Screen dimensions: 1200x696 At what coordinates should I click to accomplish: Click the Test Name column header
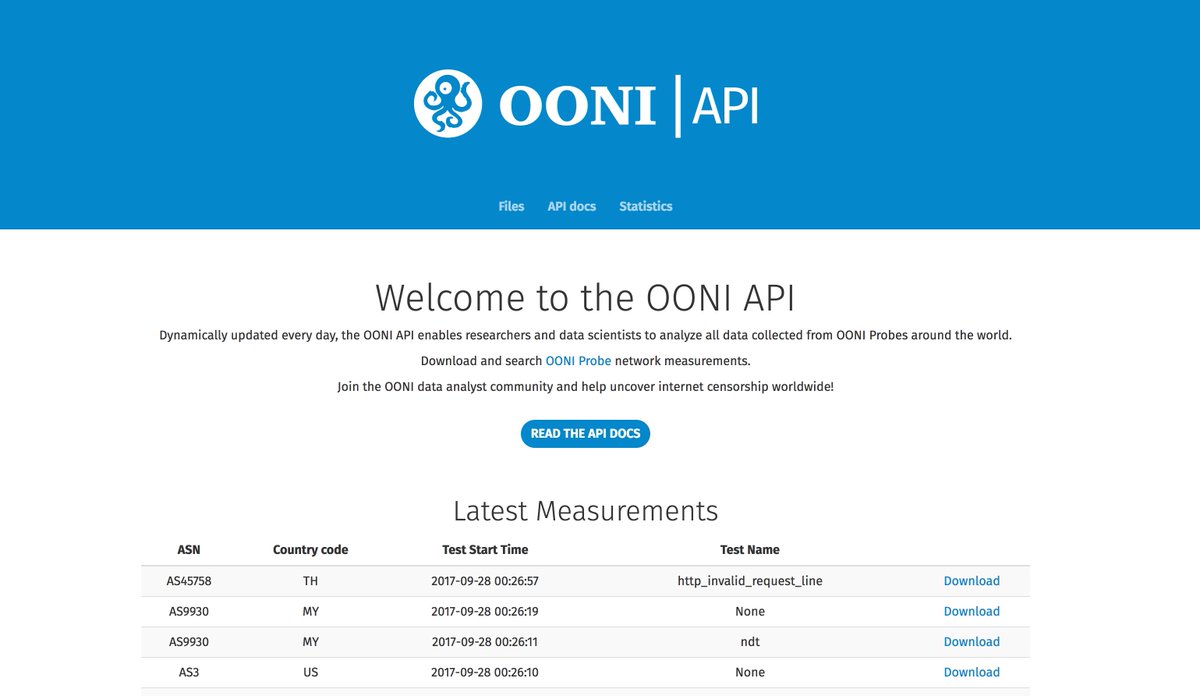point(750,549)
